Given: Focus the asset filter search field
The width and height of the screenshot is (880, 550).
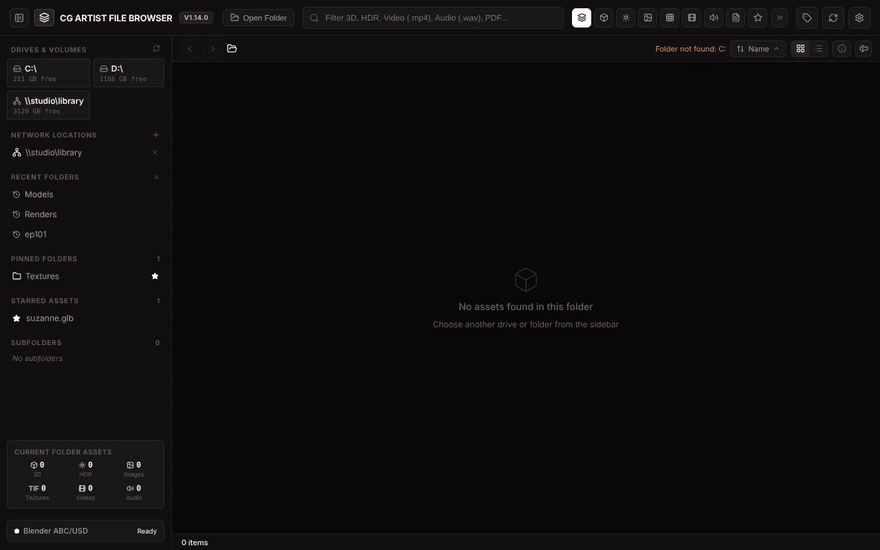Looking at the screenshot, I should pyautogui.click(x=433, y=17).
